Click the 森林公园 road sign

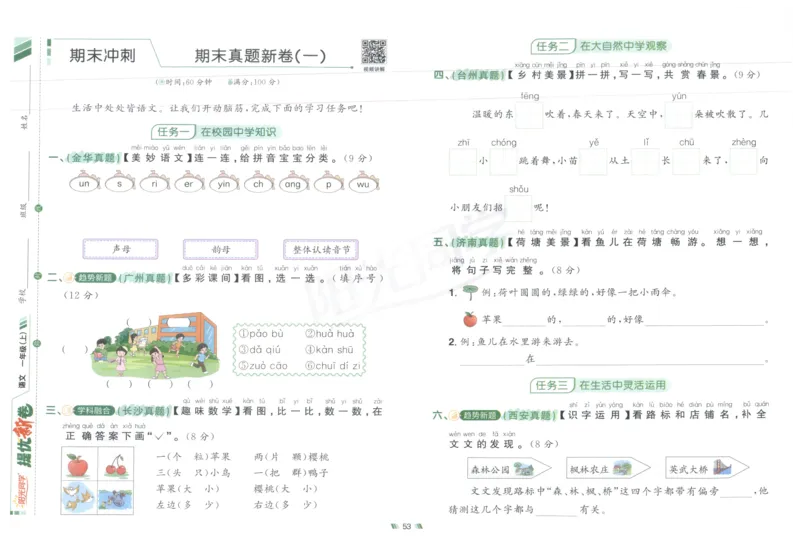pos(509,469)
